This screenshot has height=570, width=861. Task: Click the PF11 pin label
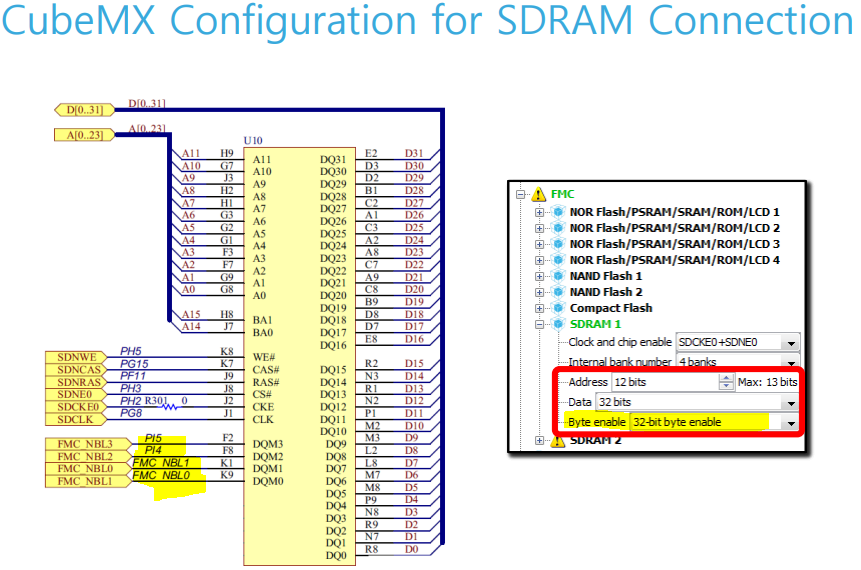[133, 376]
